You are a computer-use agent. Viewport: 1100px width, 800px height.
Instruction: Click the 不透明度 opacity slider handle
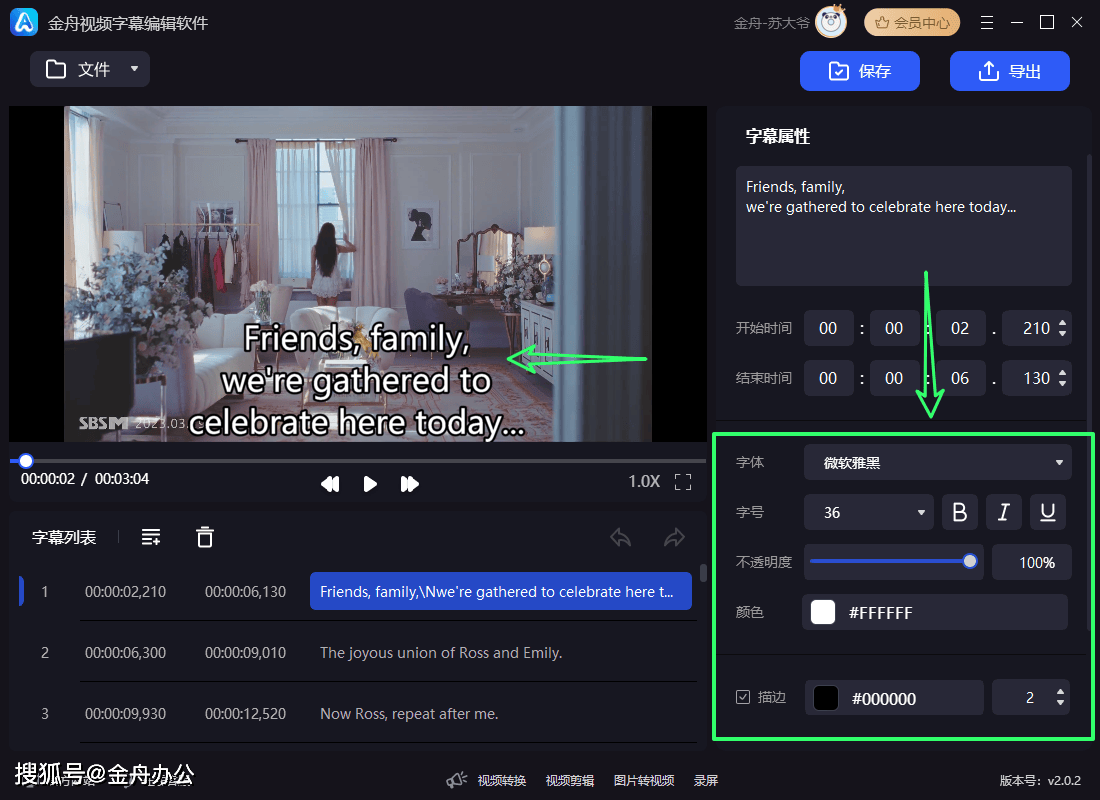pos(970,561)
